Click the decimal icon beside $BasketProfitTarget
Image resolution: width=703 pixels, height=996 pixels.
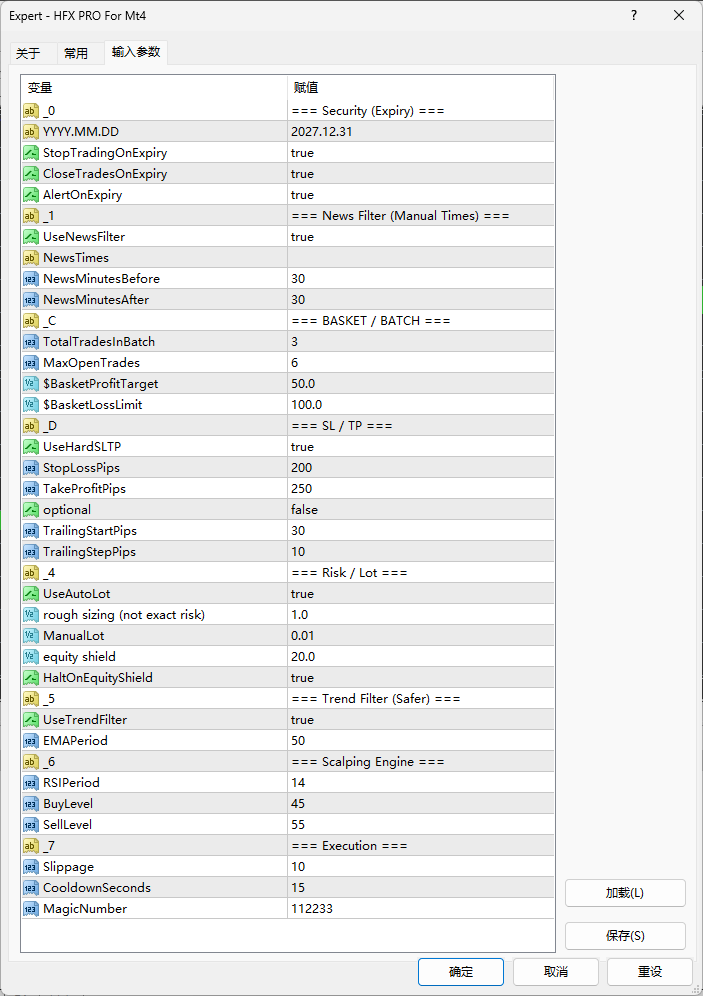[31, 384]
